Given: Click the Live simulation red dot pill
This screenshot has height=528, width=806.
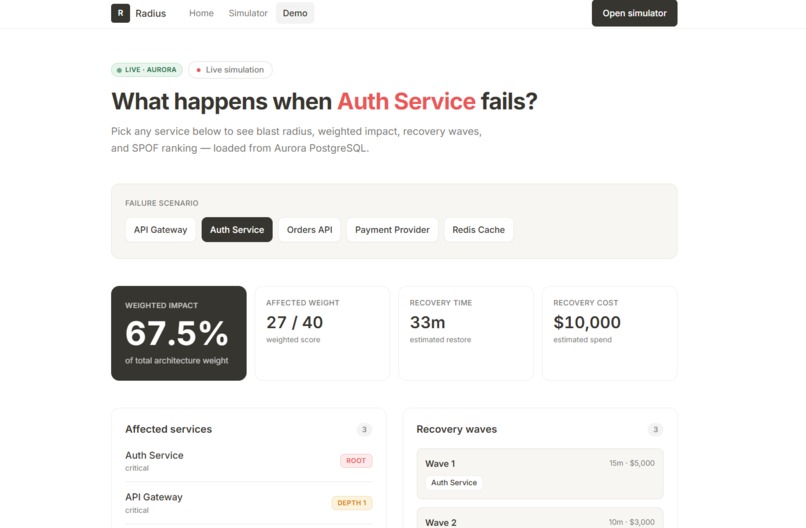Looking at the screenshot, I should pos(230,70).
